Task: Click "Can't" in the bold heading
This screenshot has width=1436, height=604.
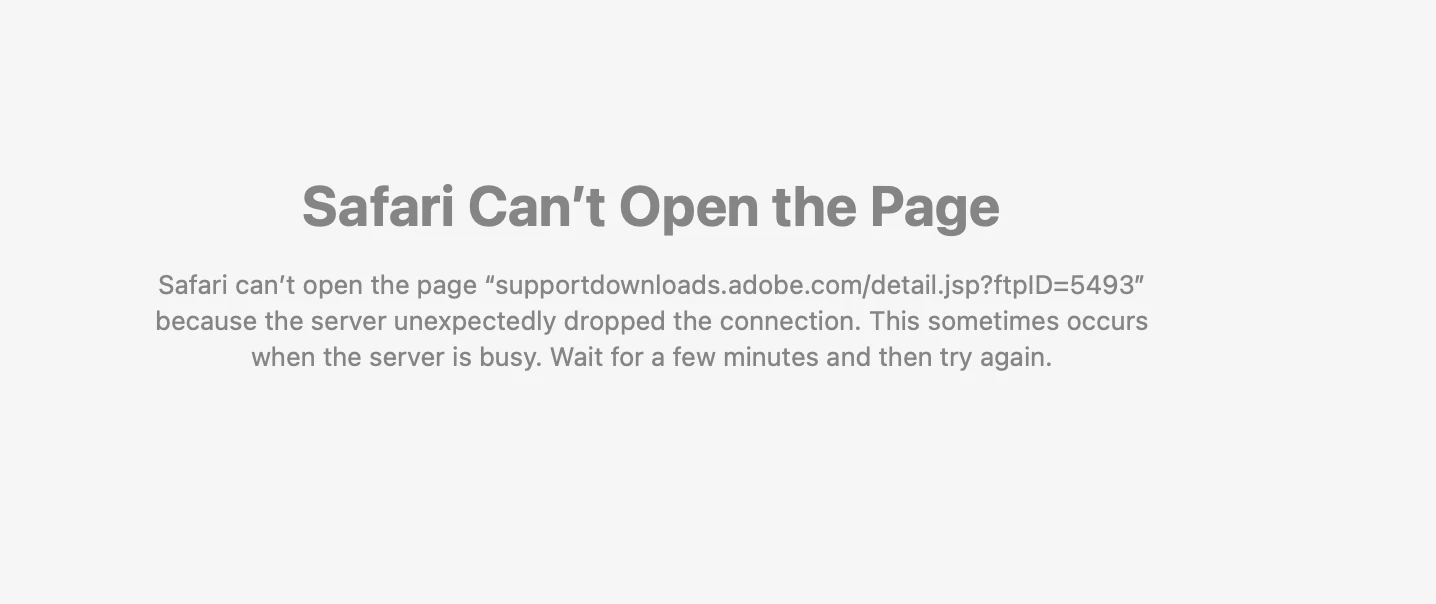Action: 536,207
